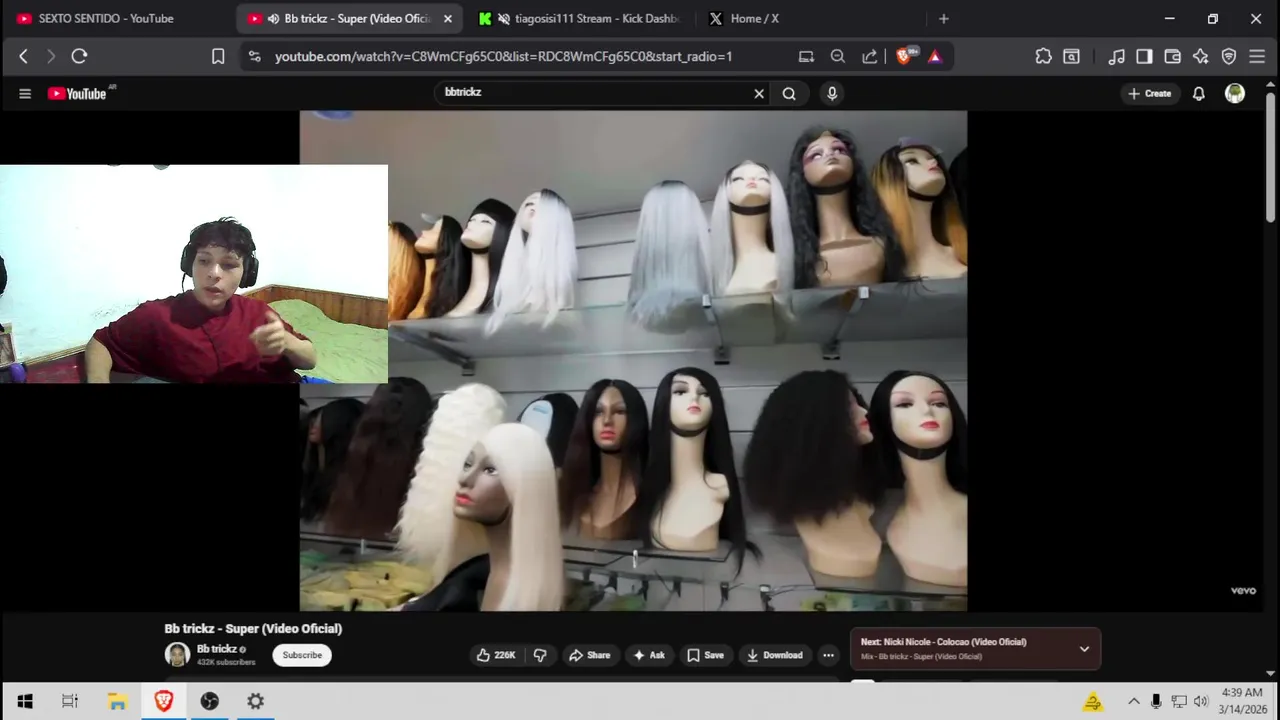The height and width of the screenshot is (720, 1280).
Task: Show hidden system tray icons
Action: point(1134,701)
